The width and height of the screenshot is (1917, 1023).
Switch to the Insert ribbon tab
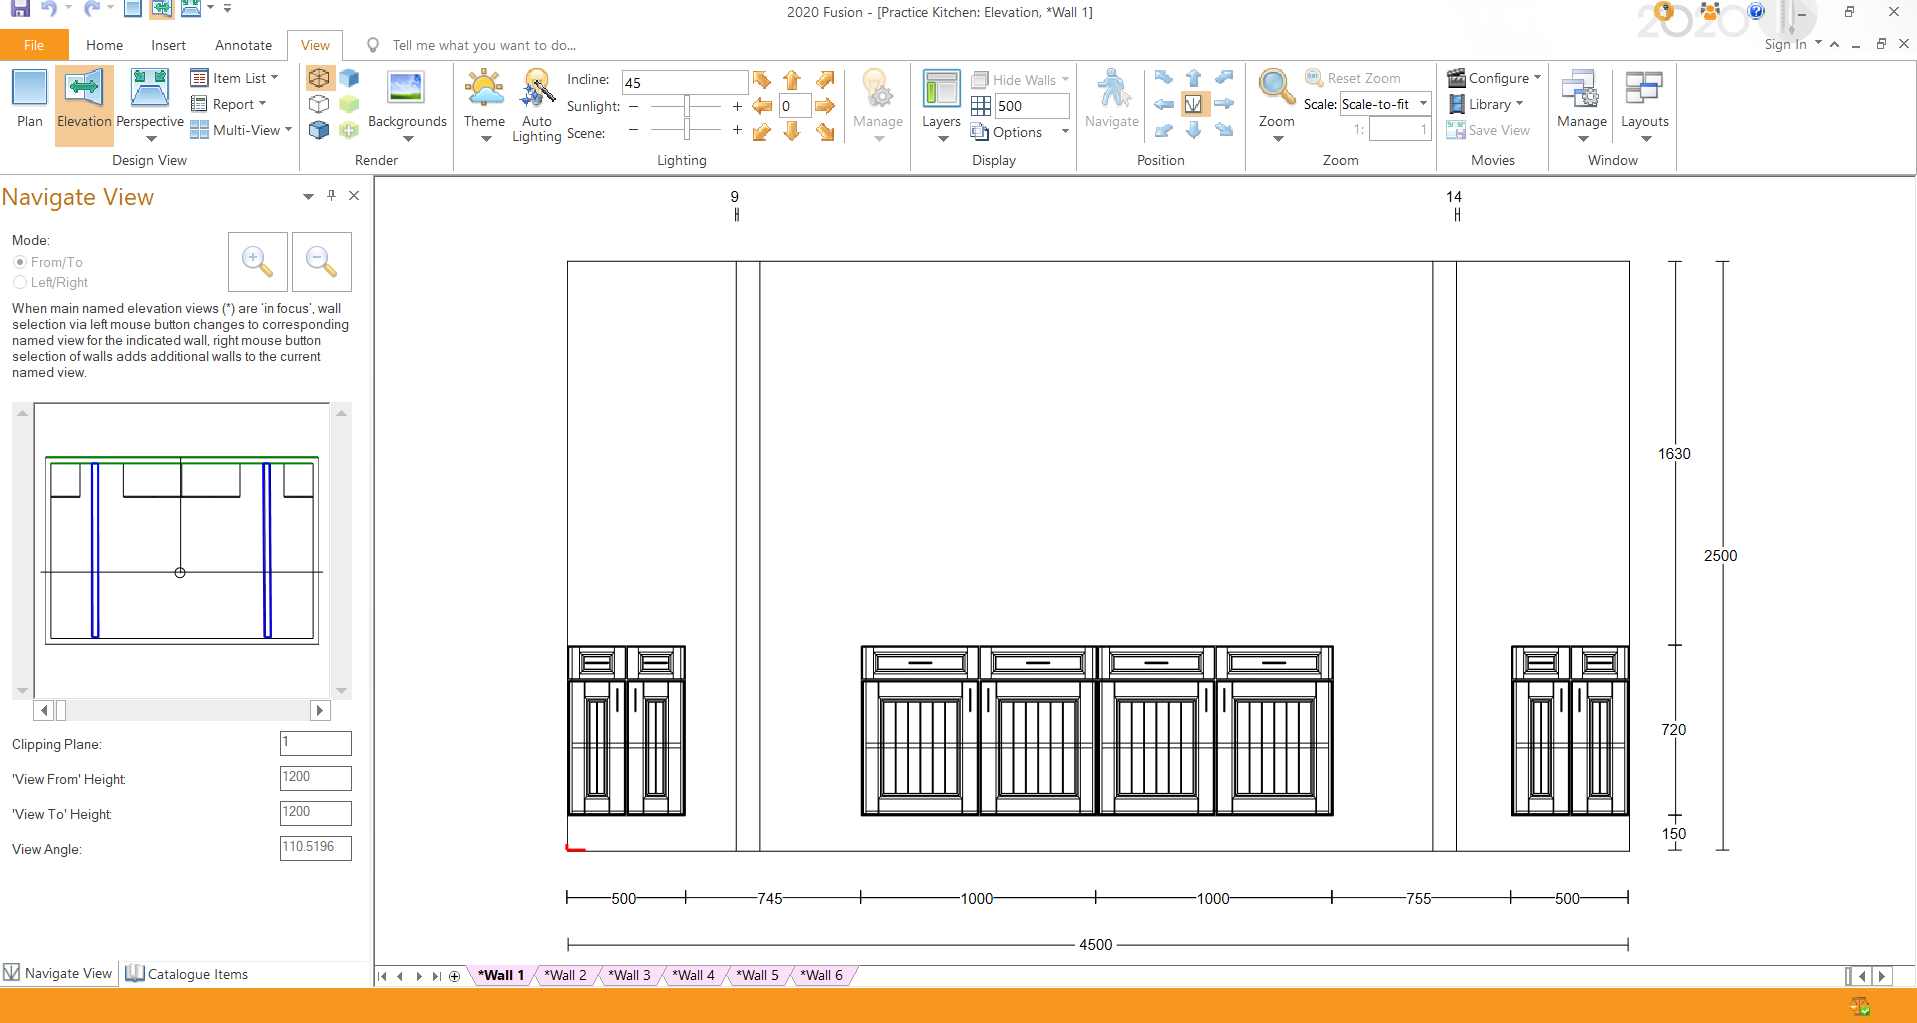[x=168, y=45]
